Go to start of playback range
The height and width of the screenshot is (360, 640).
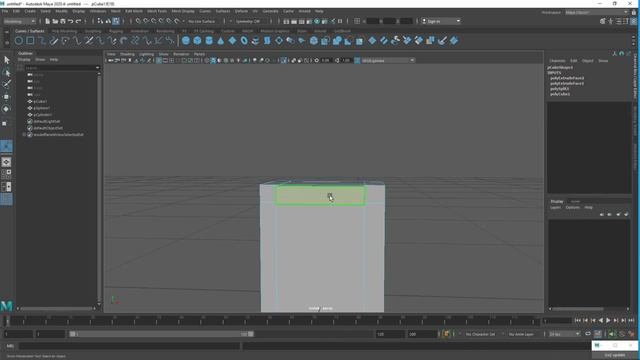(578, 321)
